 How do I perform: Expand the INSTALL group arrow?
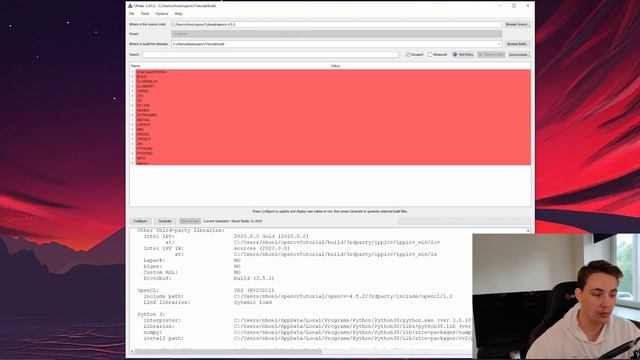pos(133,120)
